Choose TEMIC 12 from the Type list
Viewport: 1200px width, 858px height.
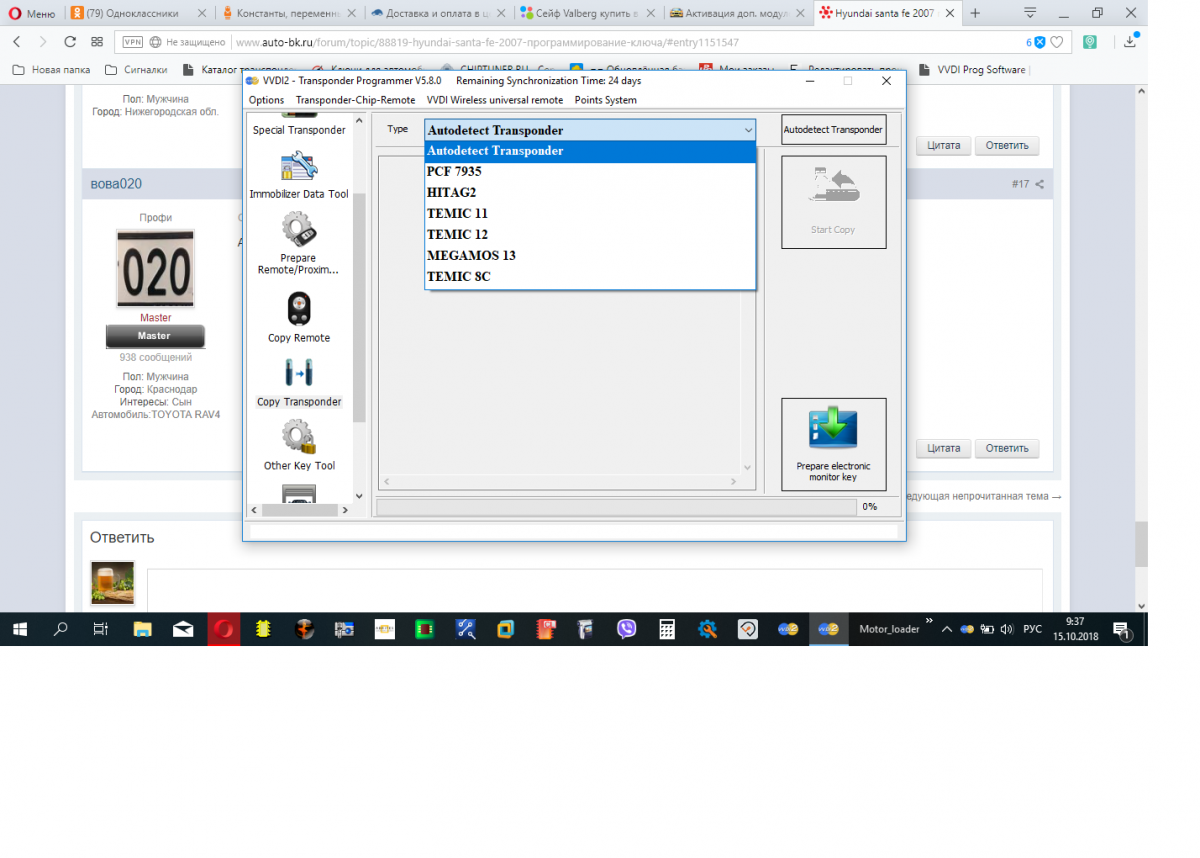point(590,235)
